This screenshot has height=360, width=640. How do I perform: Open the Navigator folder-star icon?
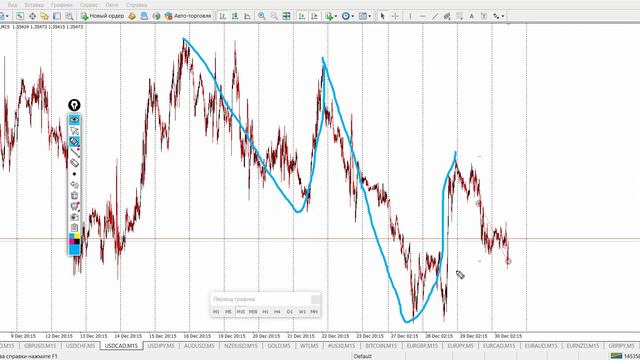tap(44, 16)
